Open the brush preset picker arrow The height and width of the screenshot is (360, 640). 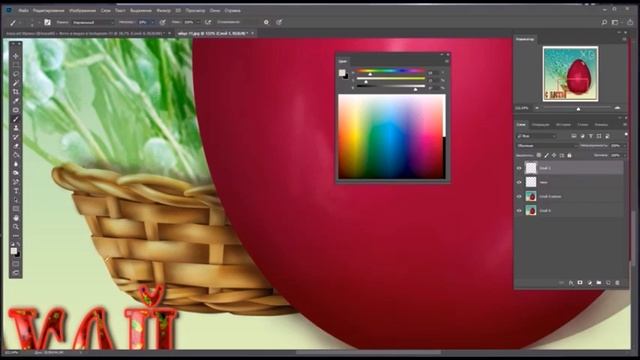click(x=39, y=22)
